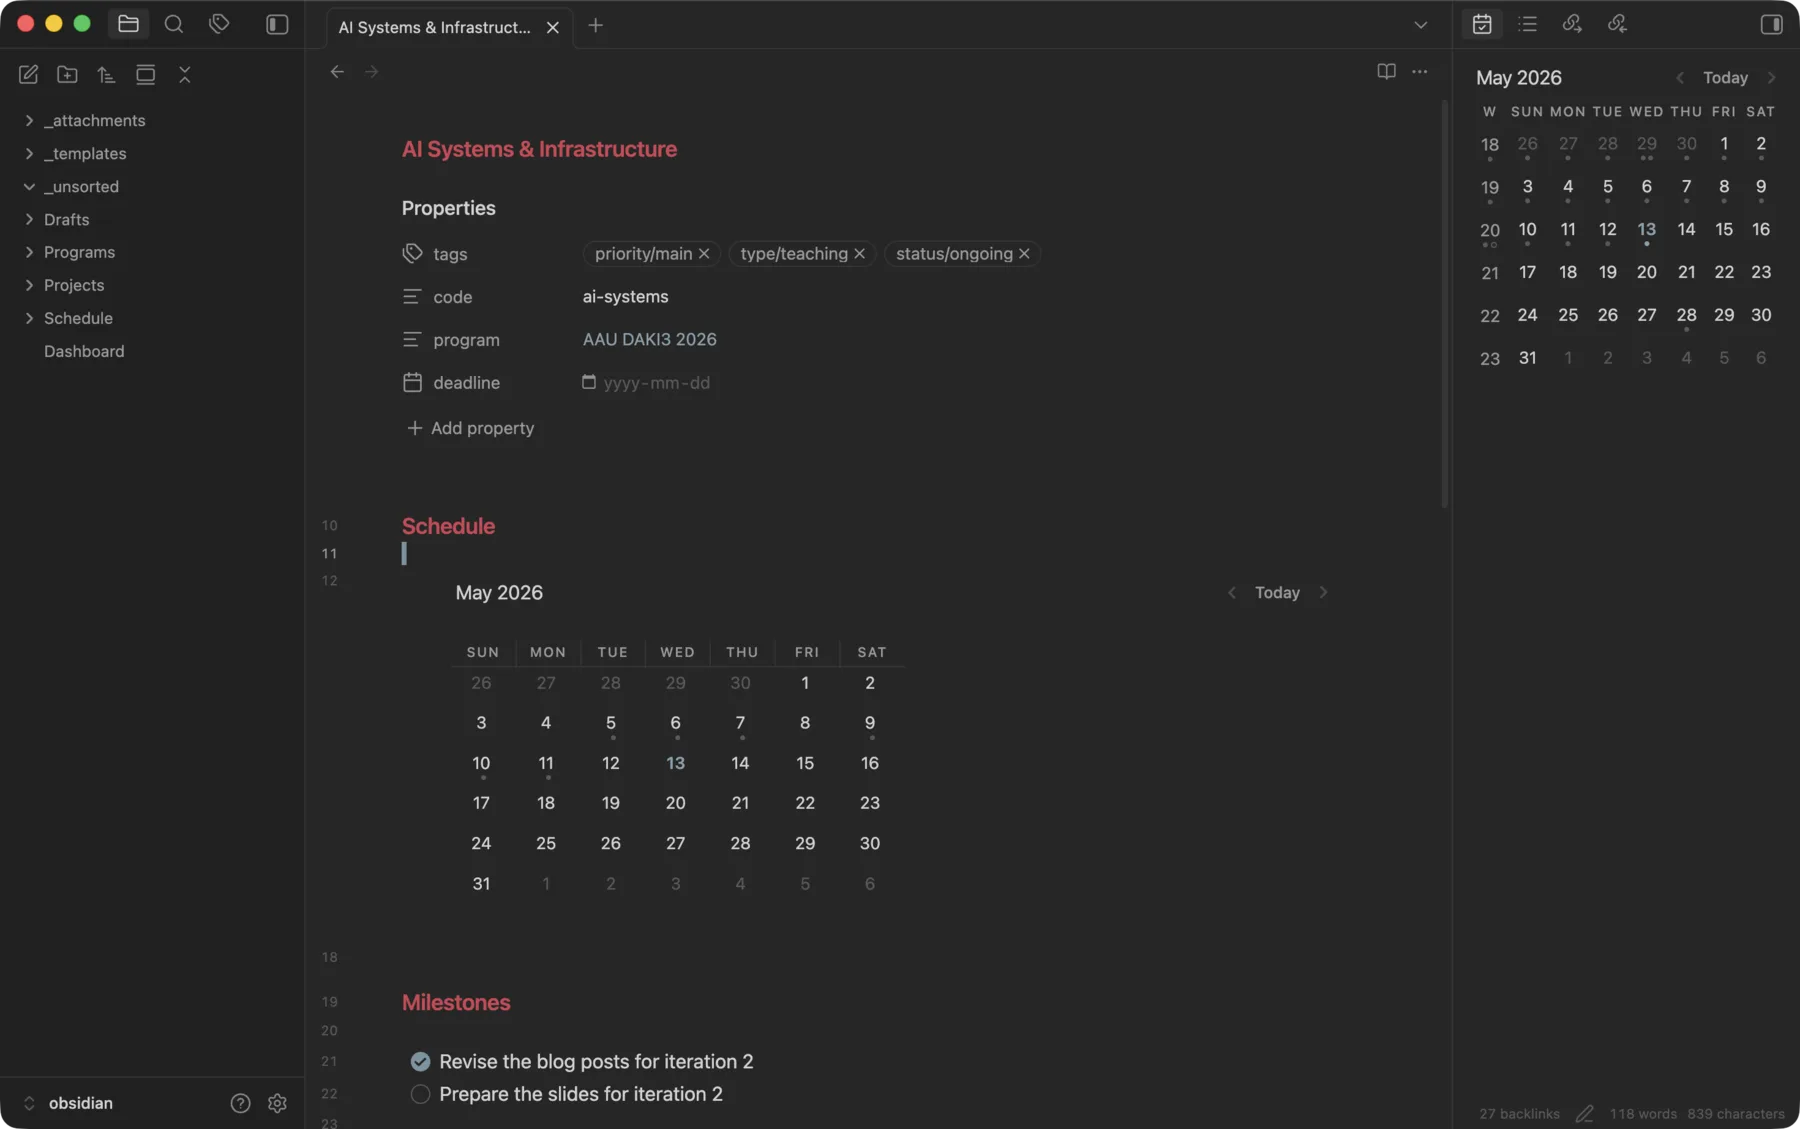Uncheck 'Revise the blog posts for iteration 2'

420,1062
